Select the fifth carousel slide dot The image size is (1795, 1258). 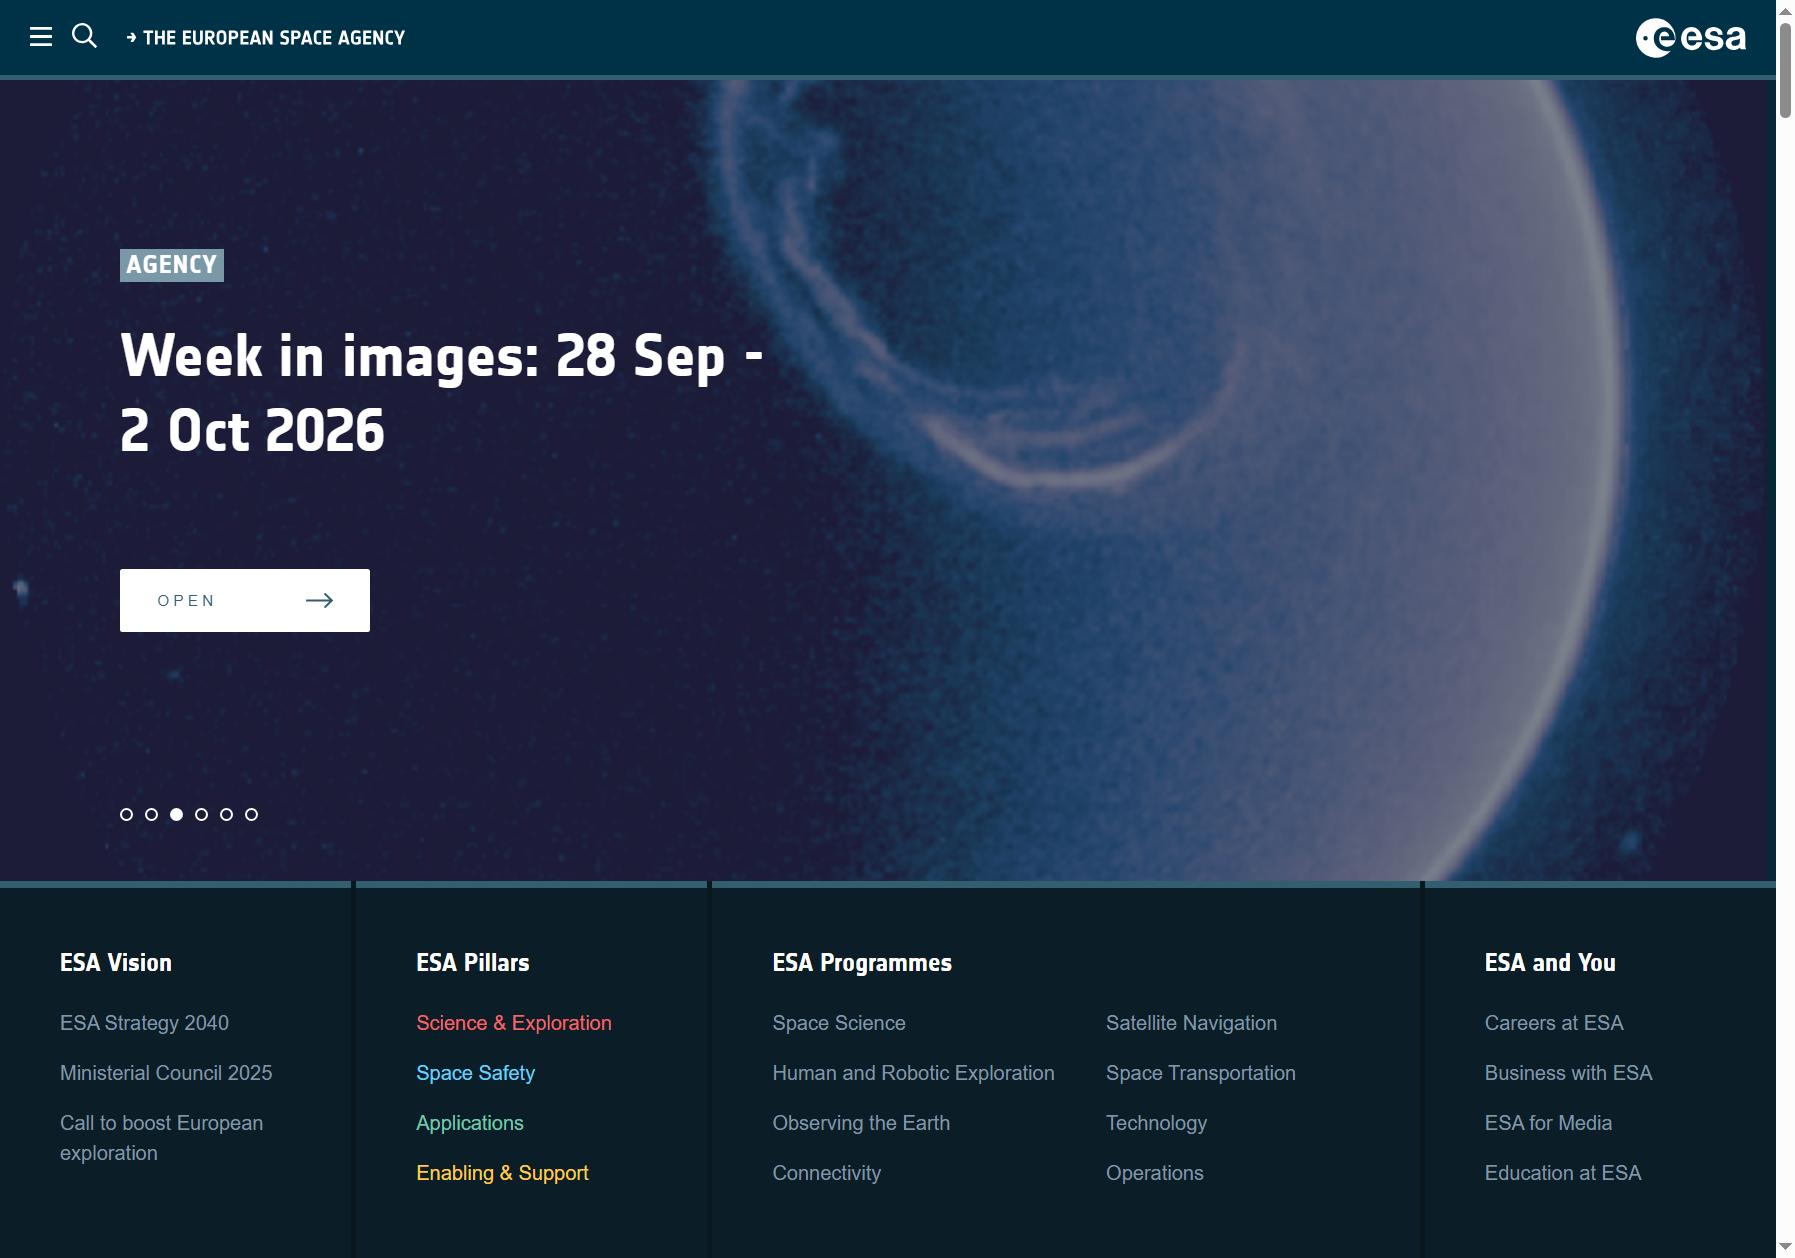(226, 814)
